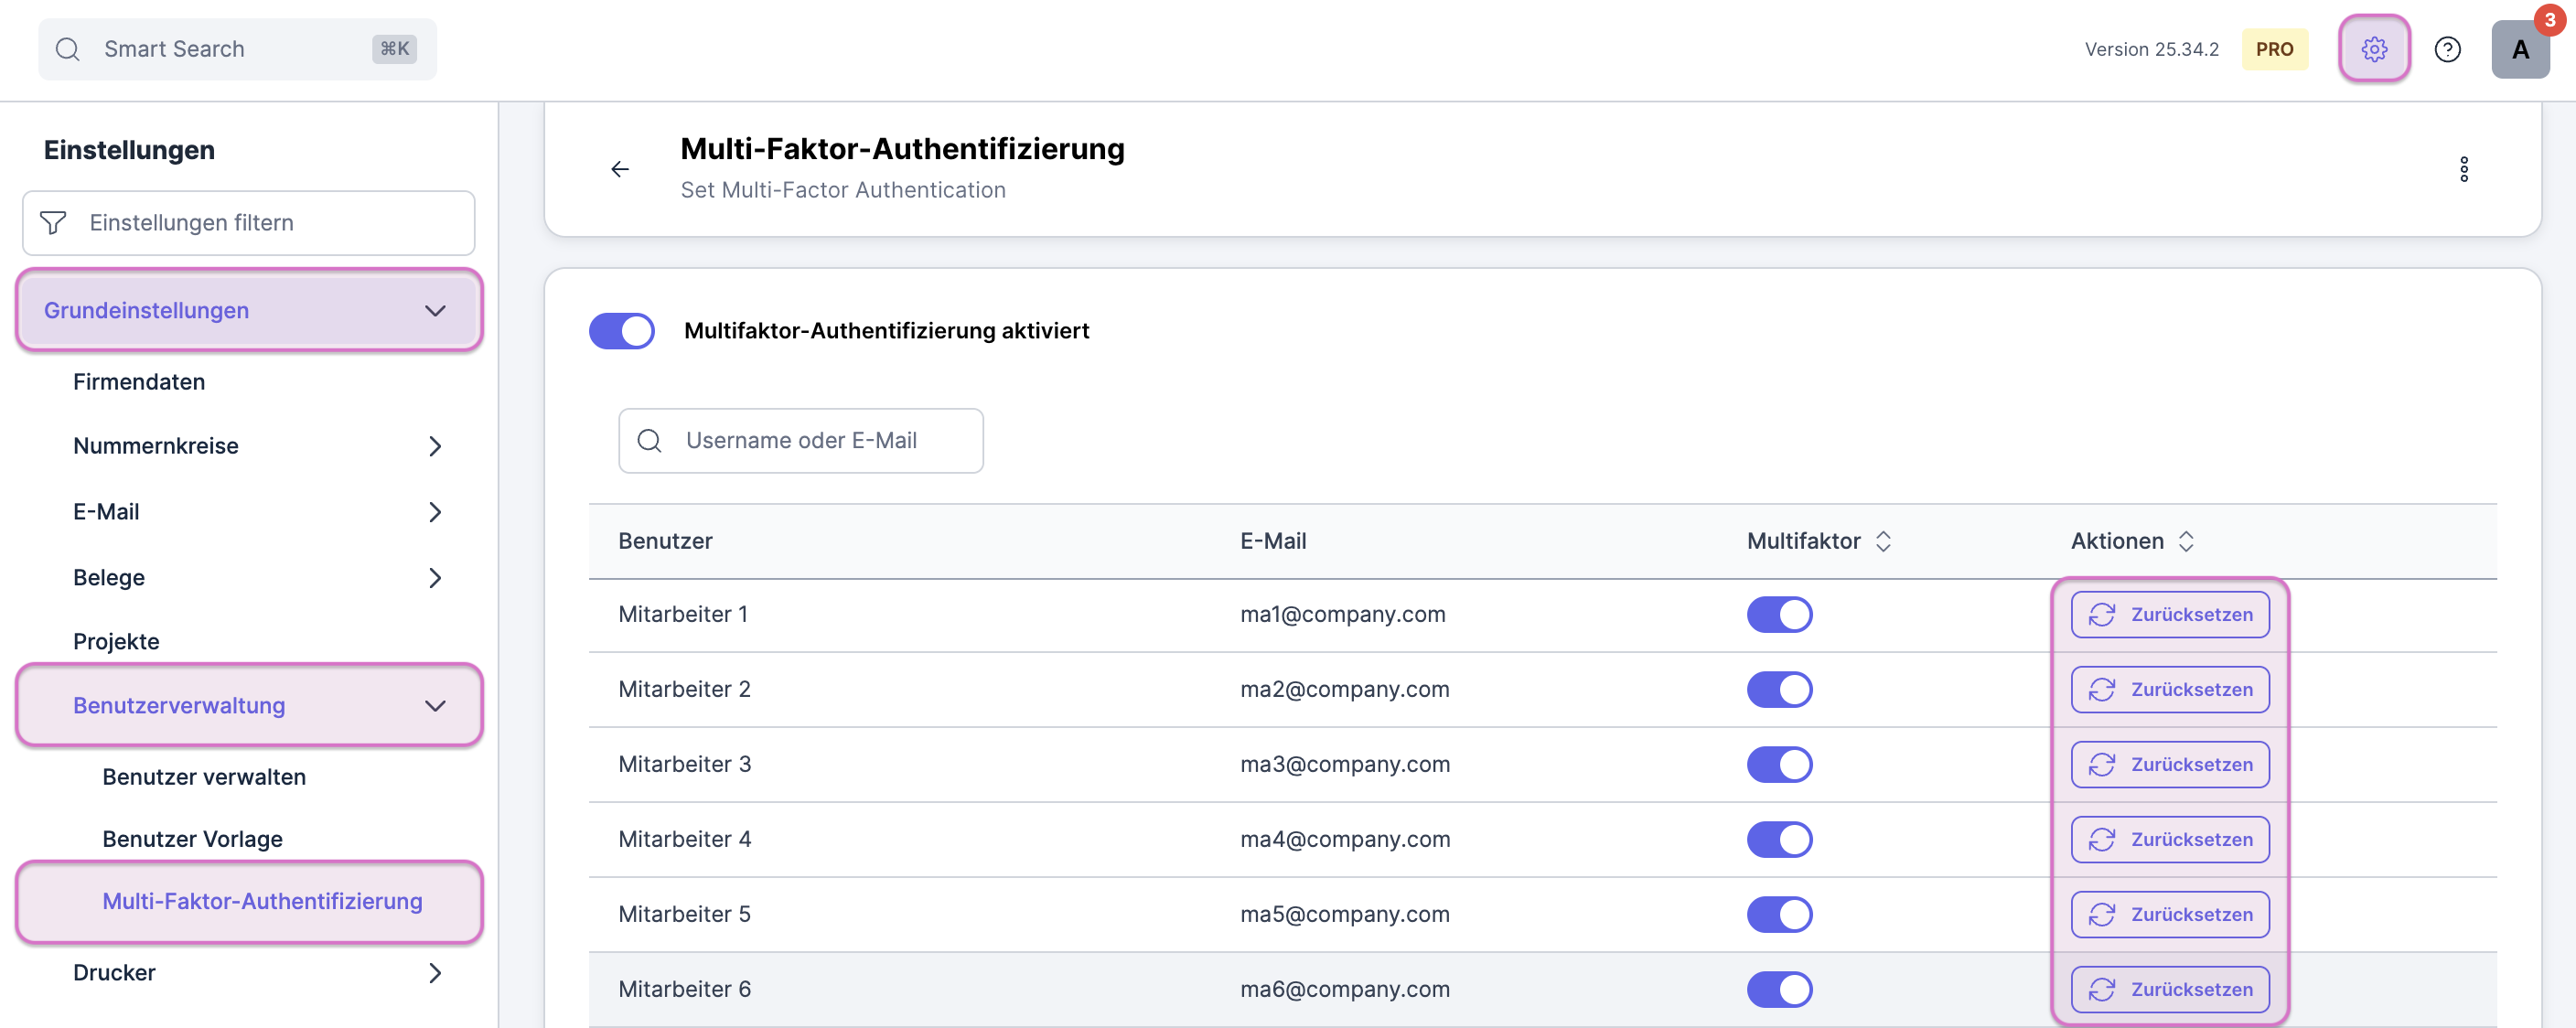
Task: Sort by the Multifaktor column arrows
Action: [x=1883, y=541]
